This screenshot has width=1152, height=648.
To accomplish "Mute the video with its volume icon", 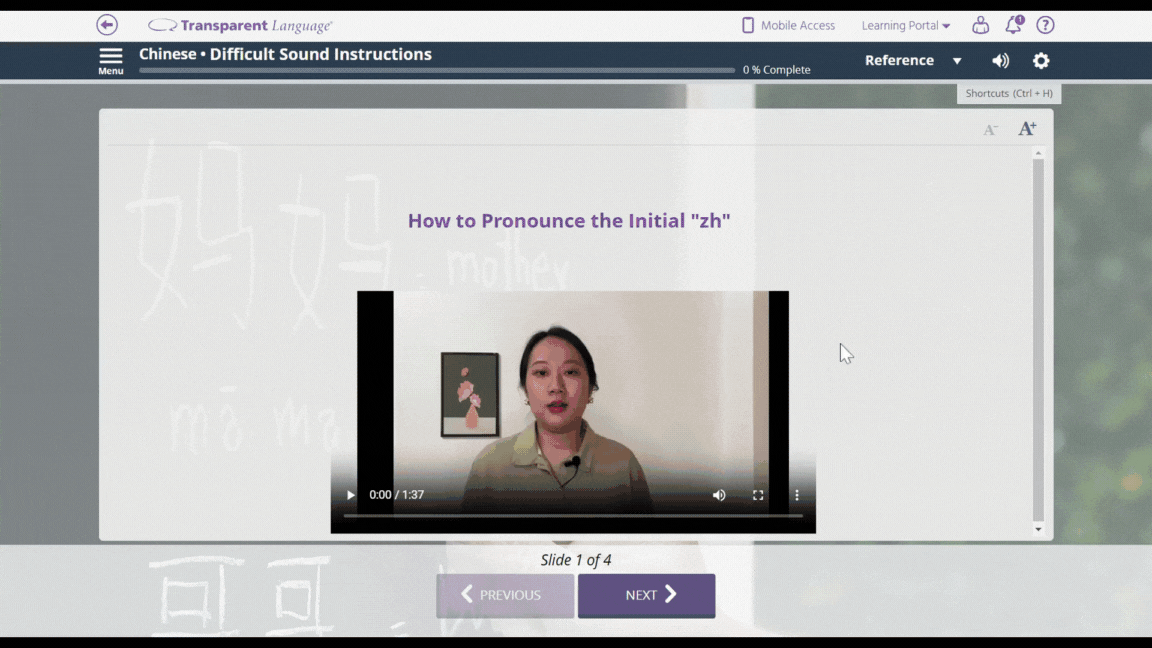I will pyautogui.click(x=719, y=495).
